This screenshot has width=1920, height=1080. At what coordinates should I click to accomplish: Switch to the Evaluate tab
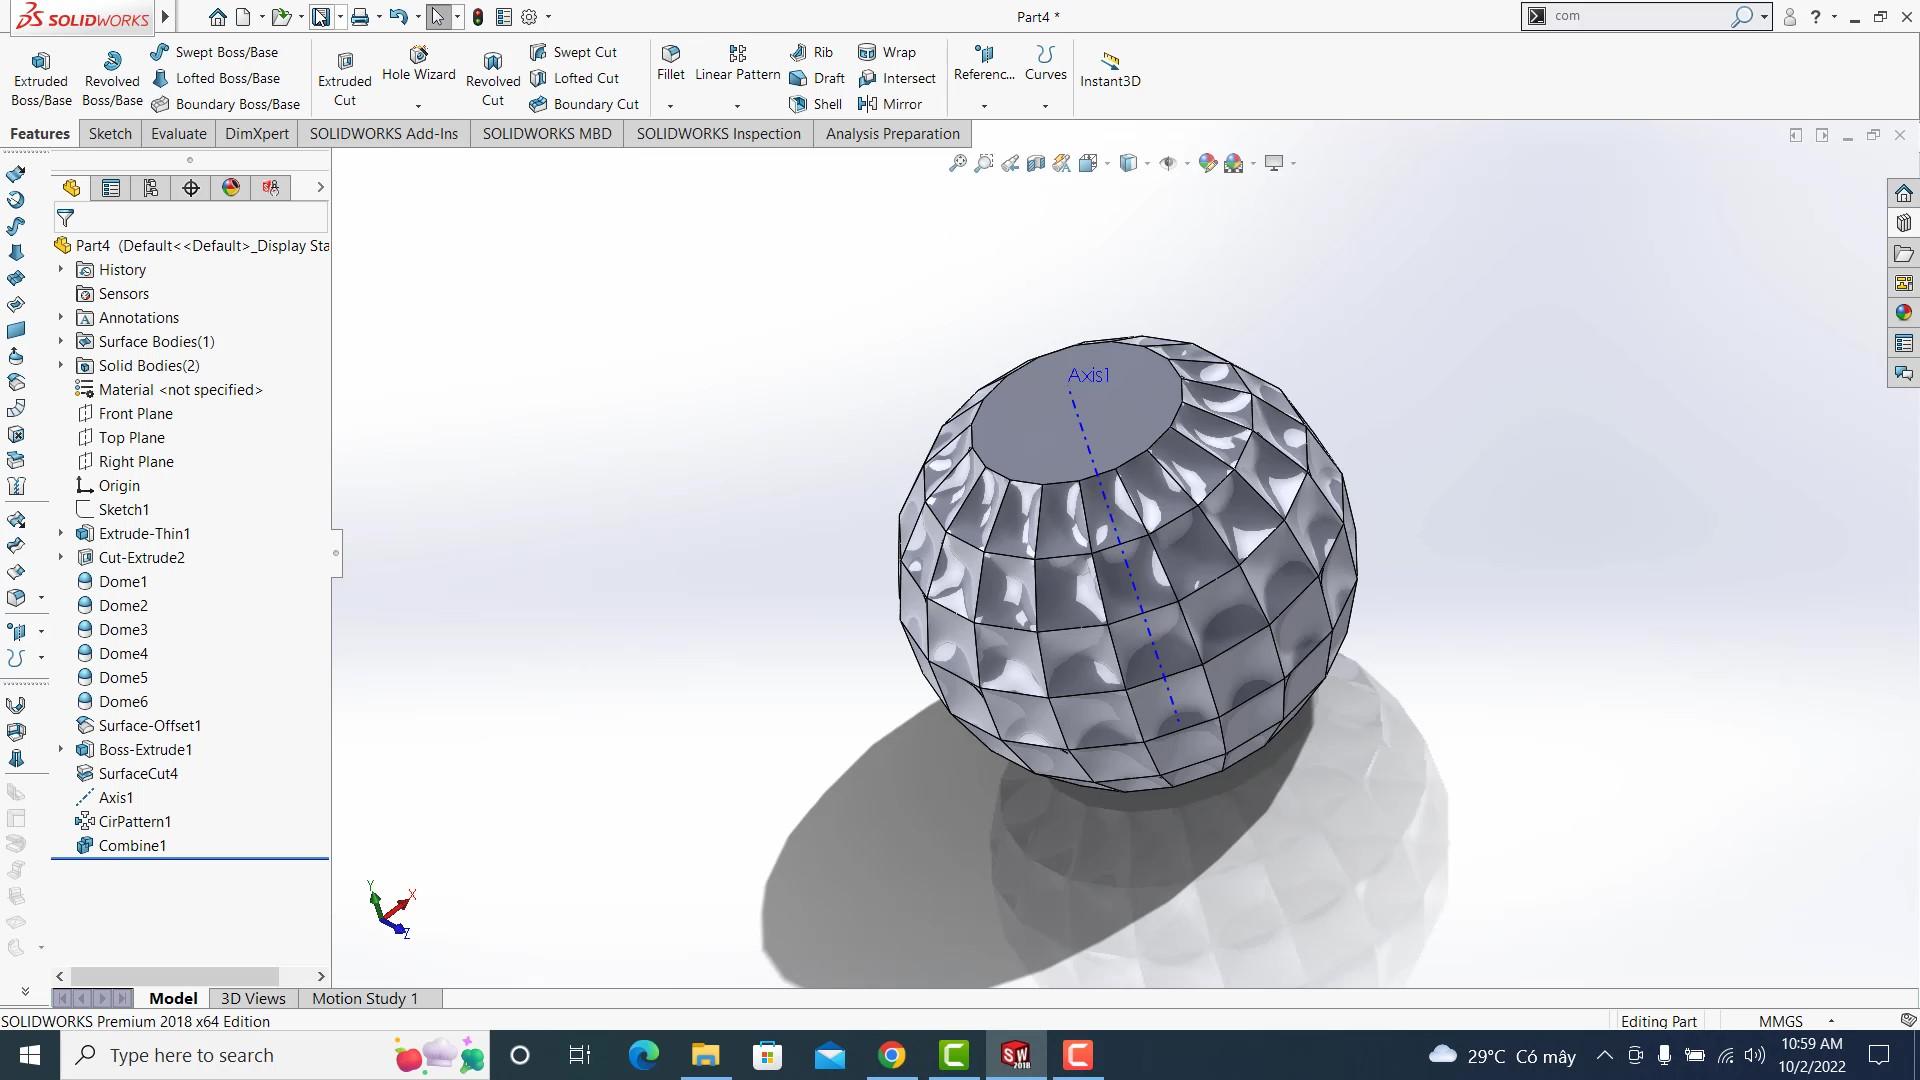[178, 133]
